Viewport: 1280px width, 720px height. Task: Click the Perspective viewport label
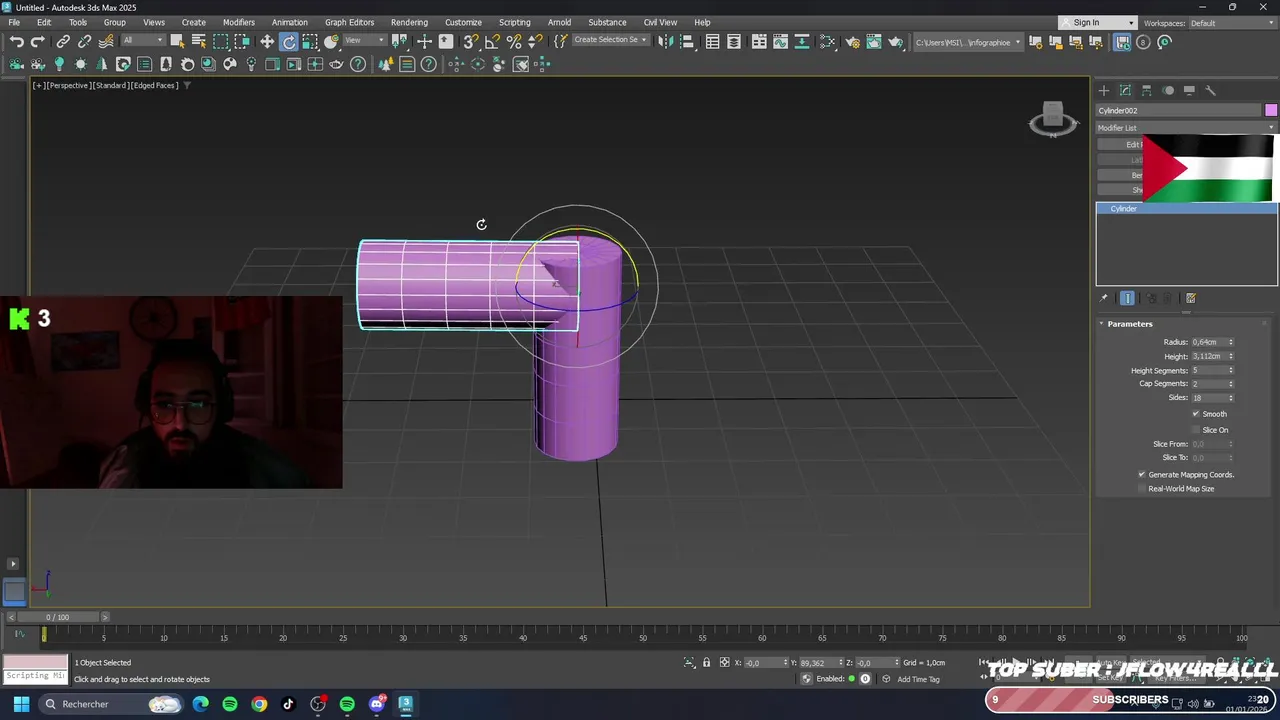(x=70, y=85)
